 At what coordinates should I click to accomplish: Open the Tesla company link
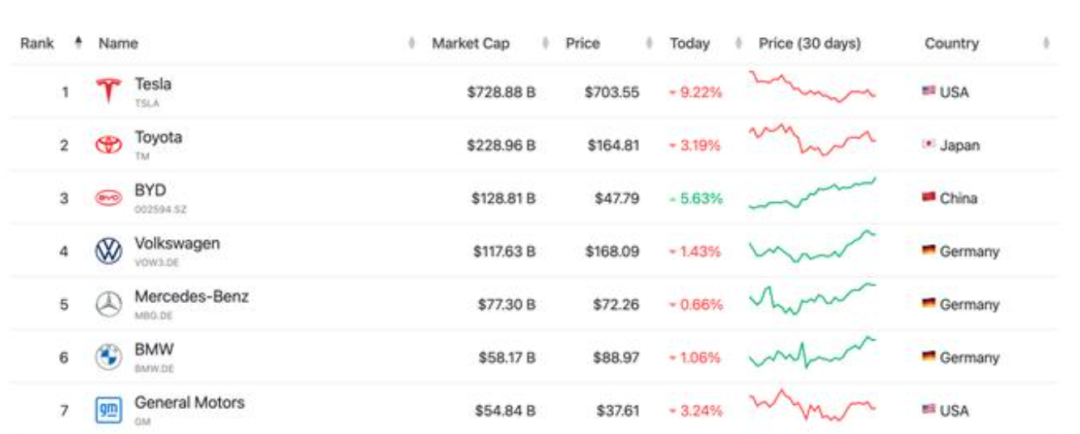153,85
